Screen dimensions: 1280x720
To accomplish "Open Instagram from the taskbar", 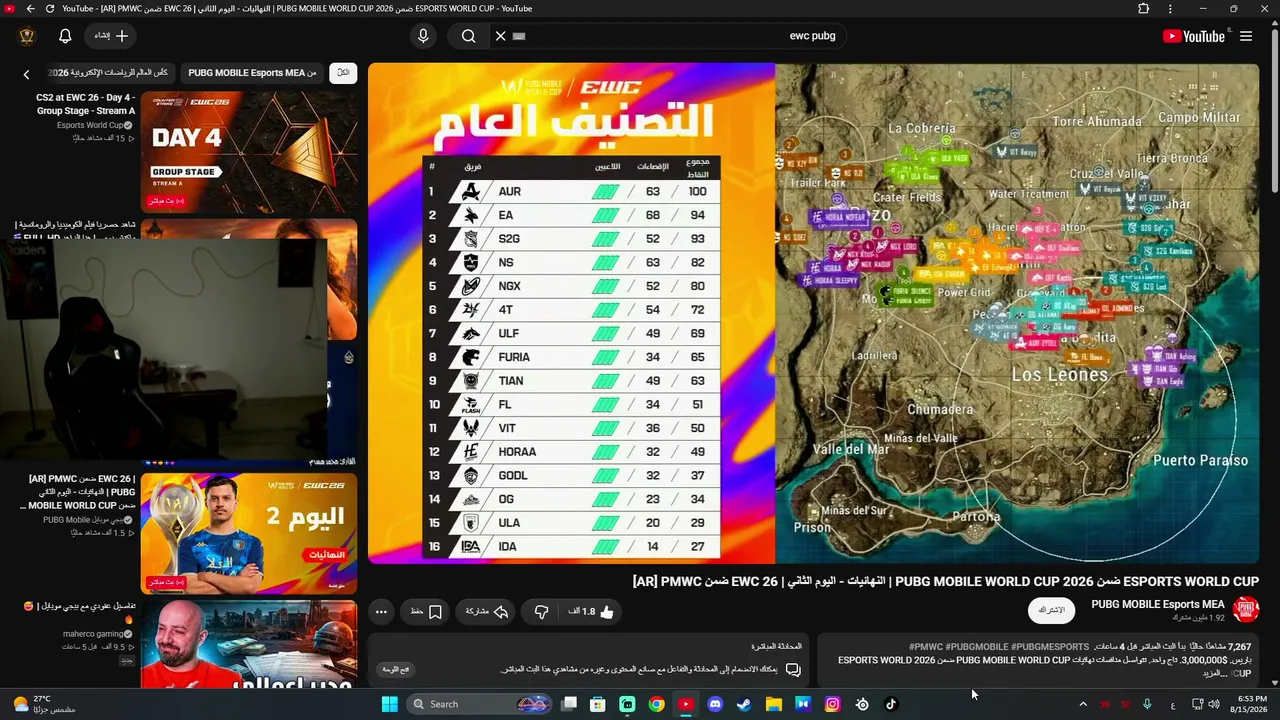I will click(832, 704).
